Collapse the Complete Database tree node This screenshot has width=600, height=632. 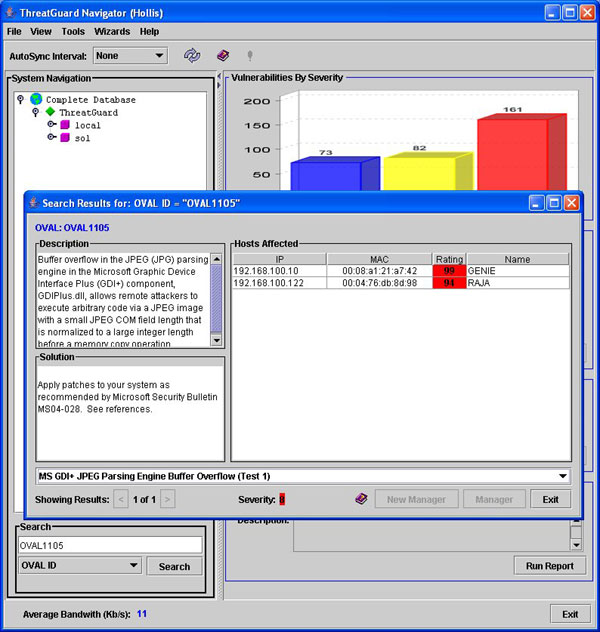(20, 100)
